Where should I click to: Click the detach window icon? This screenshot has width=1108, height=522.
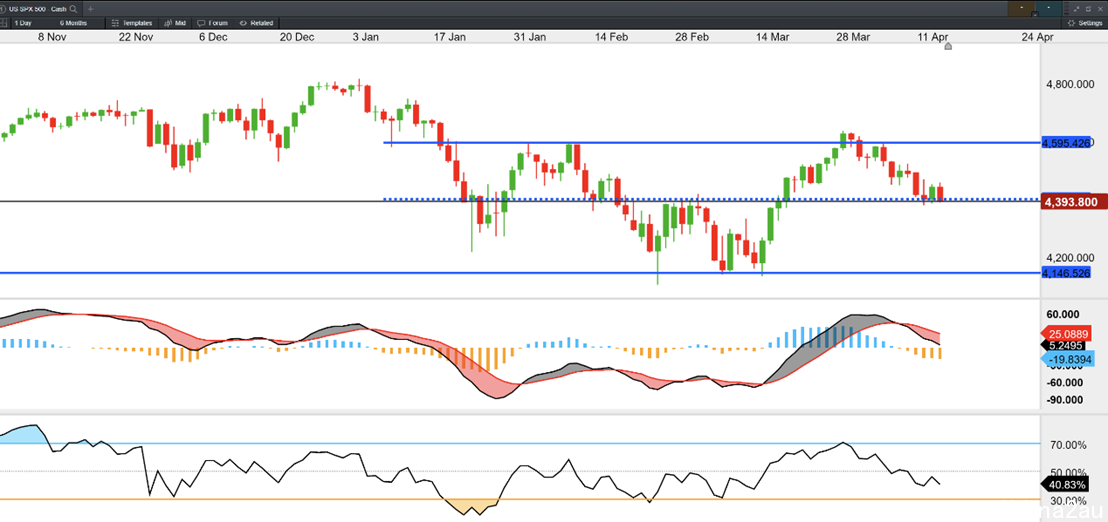click(1088, 8)
